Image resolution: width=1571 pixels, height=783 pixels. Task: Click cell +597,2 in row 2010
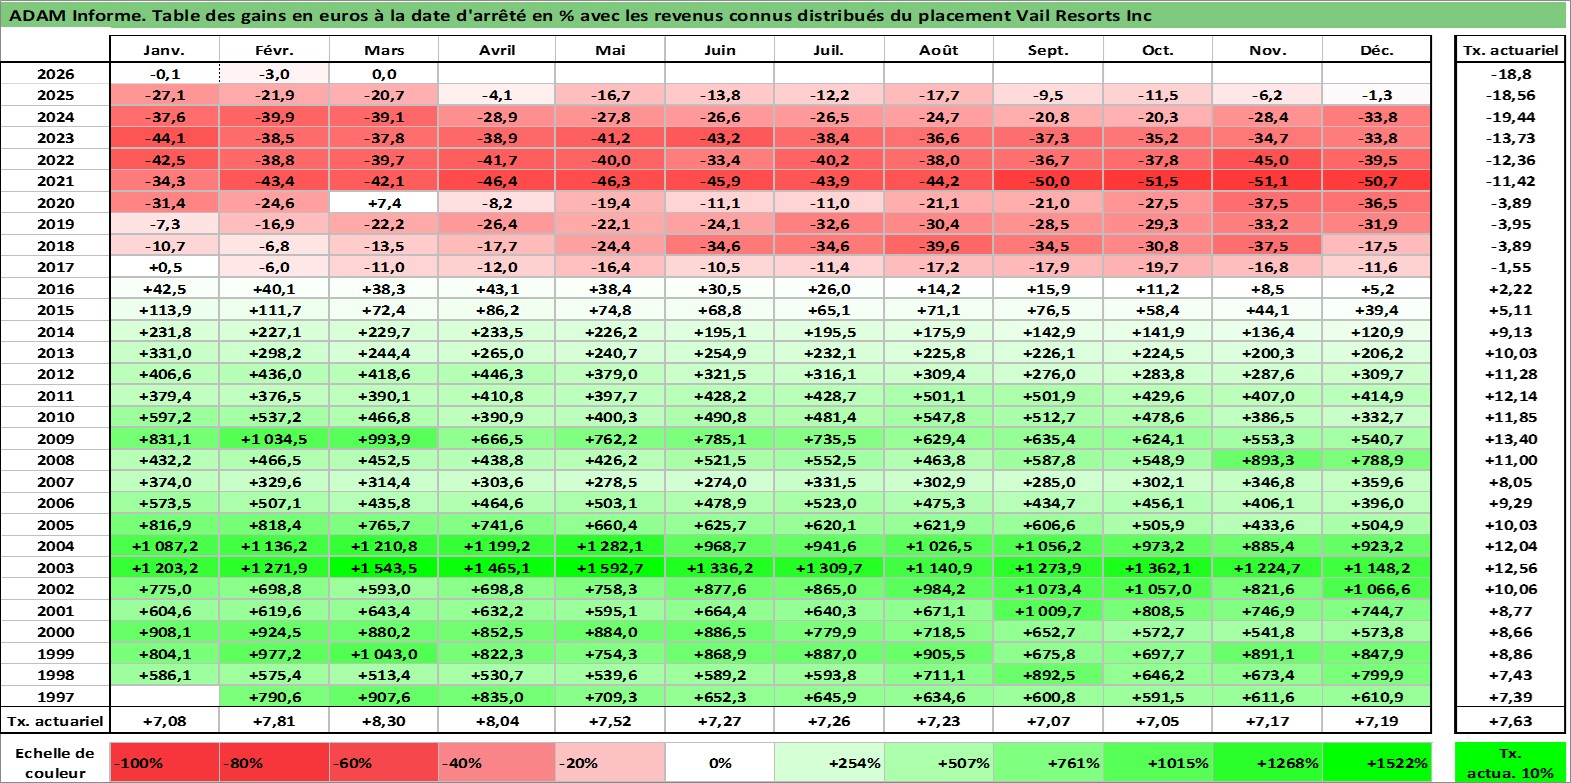164,417
